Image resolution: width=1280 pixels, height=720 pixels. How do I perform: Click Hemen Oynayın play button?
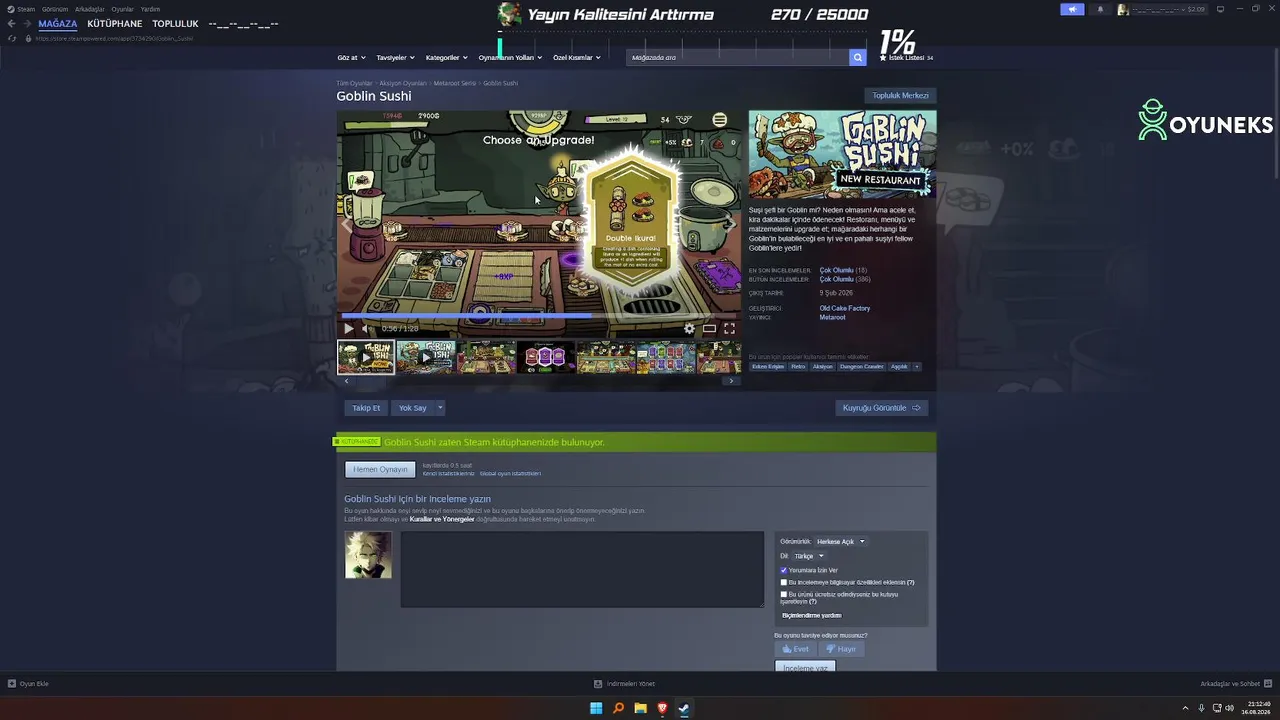tap(380, 469)
